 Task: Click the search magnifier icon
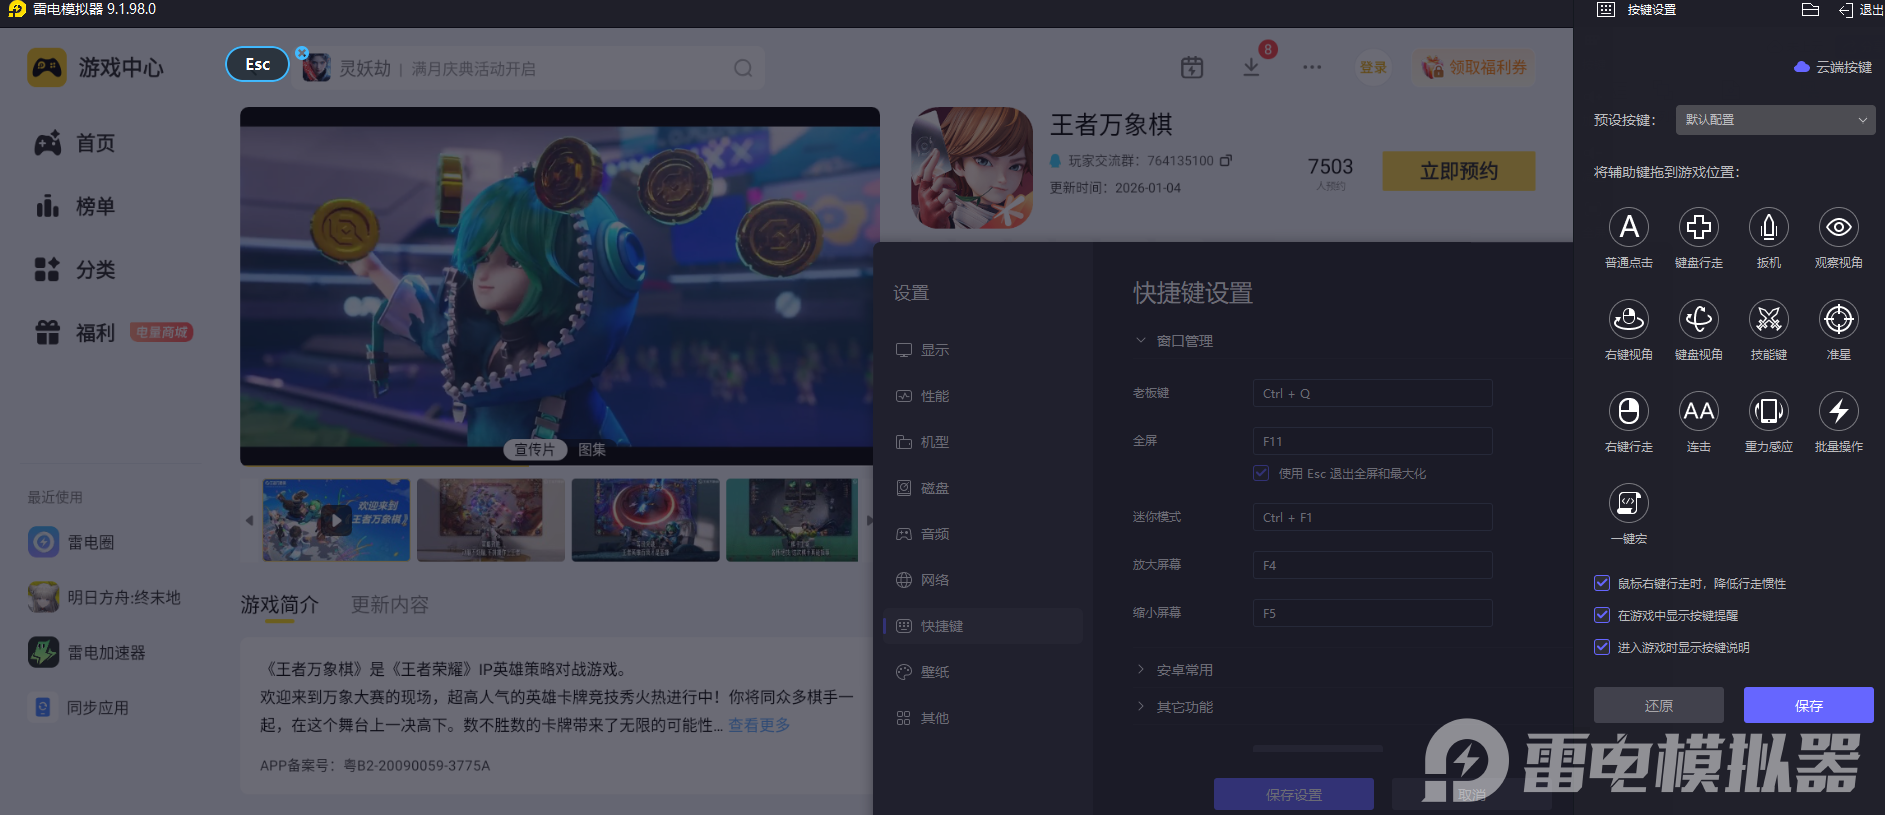click(x=743, y=68)
